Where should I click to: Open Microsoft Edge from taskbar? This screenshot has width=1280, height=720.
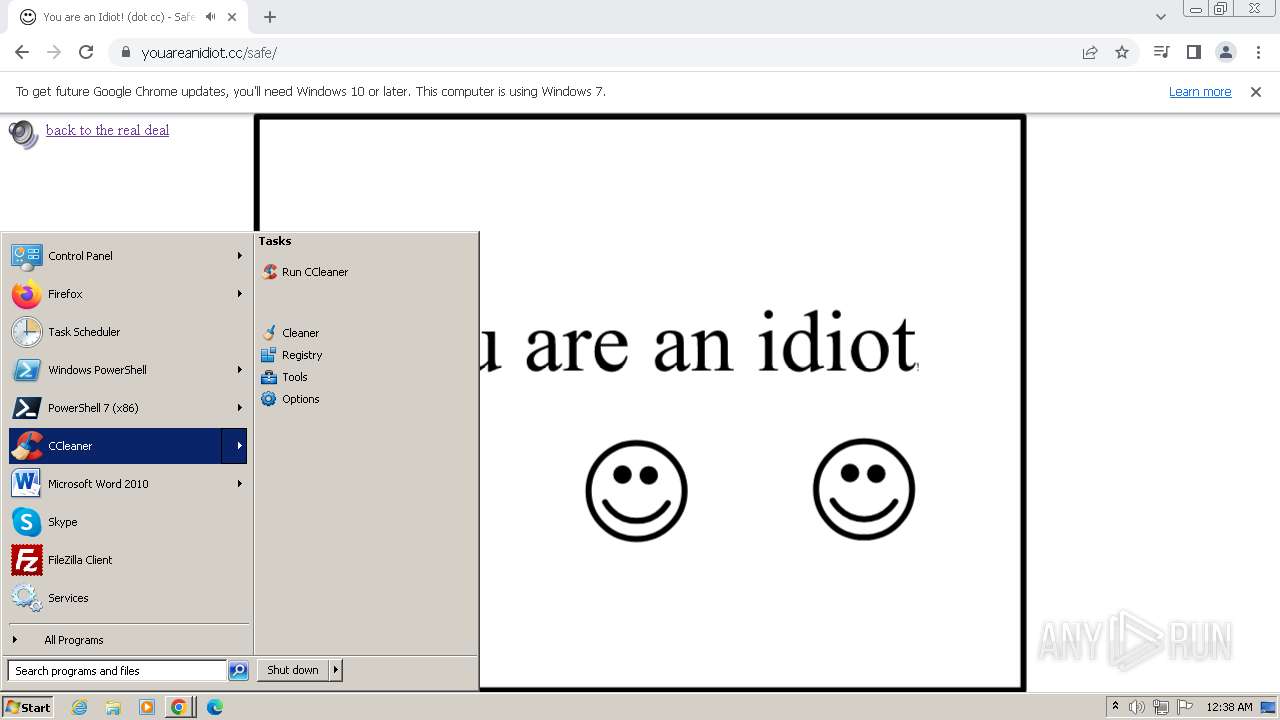pos(215,707)
